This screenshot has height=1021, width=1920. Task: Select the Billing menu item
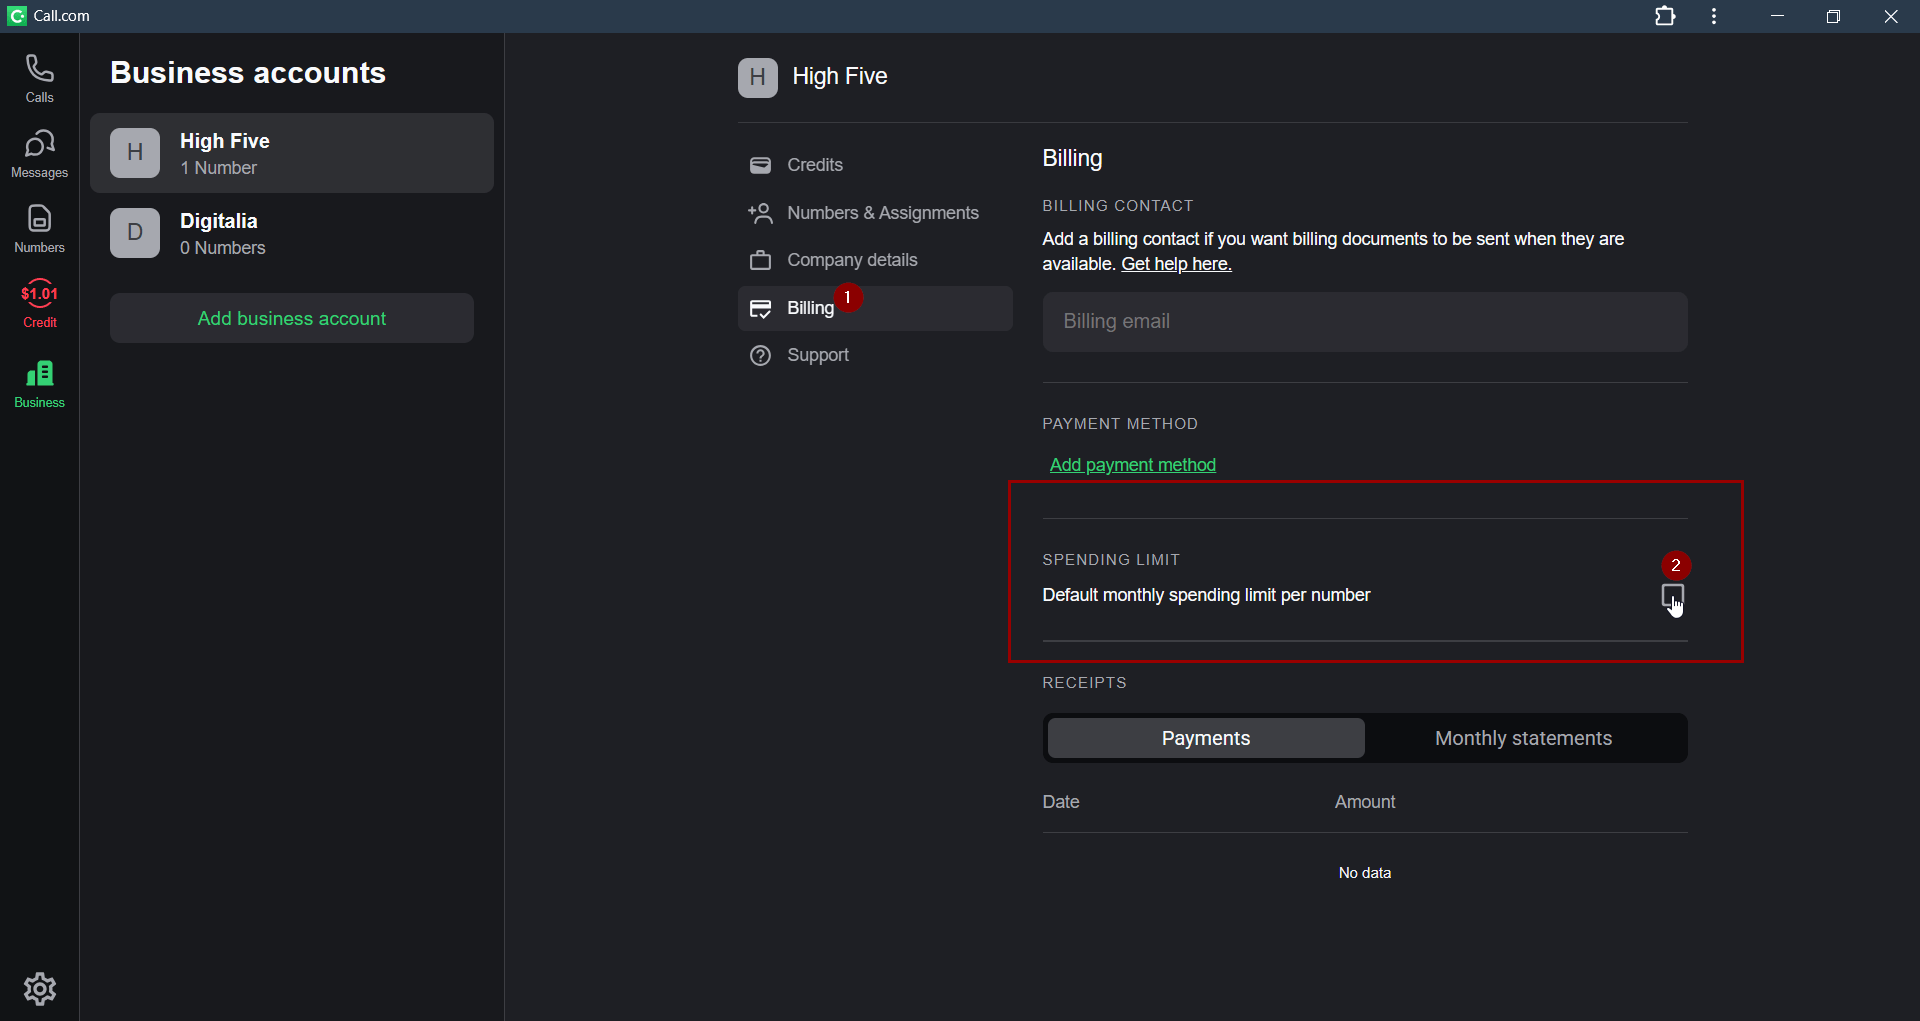(810, 308)
